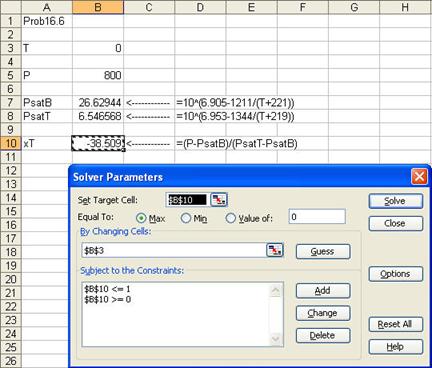Click cell containing Prob16.6
The width and height of the screenshot is (432, 368).
click(x=47, y=21)
